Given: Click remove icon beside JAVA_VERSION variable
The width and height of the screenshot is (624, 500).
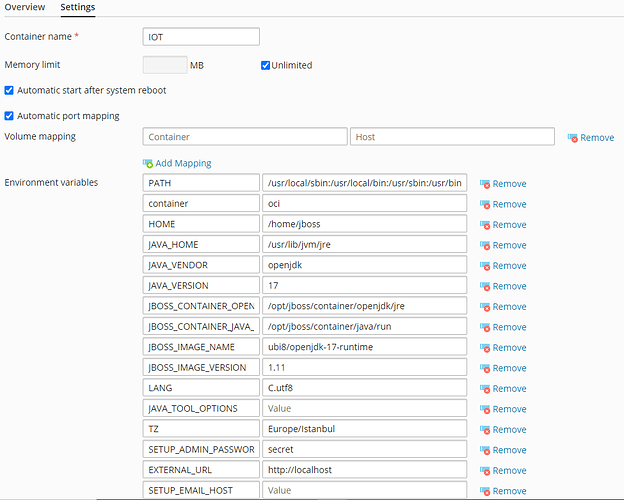Looking at the screenshot, I should pos(485,286).
